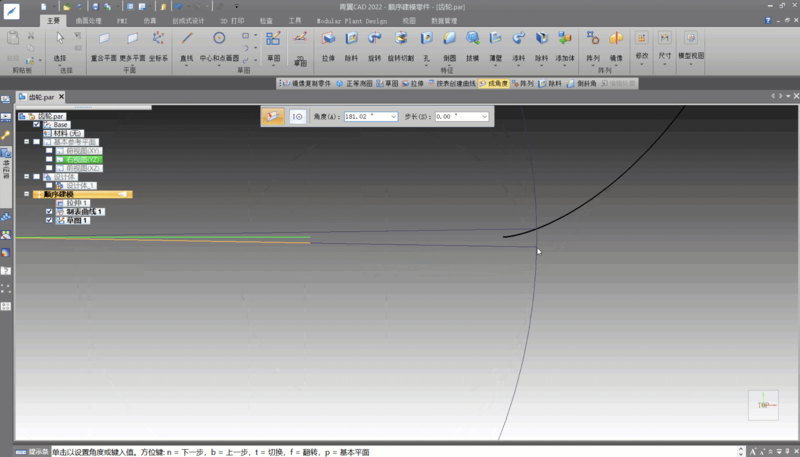800x457 pixels.
Task: Toggle the Base checkbox in tree
Action: pyautogui.click(x=37, y=124)
